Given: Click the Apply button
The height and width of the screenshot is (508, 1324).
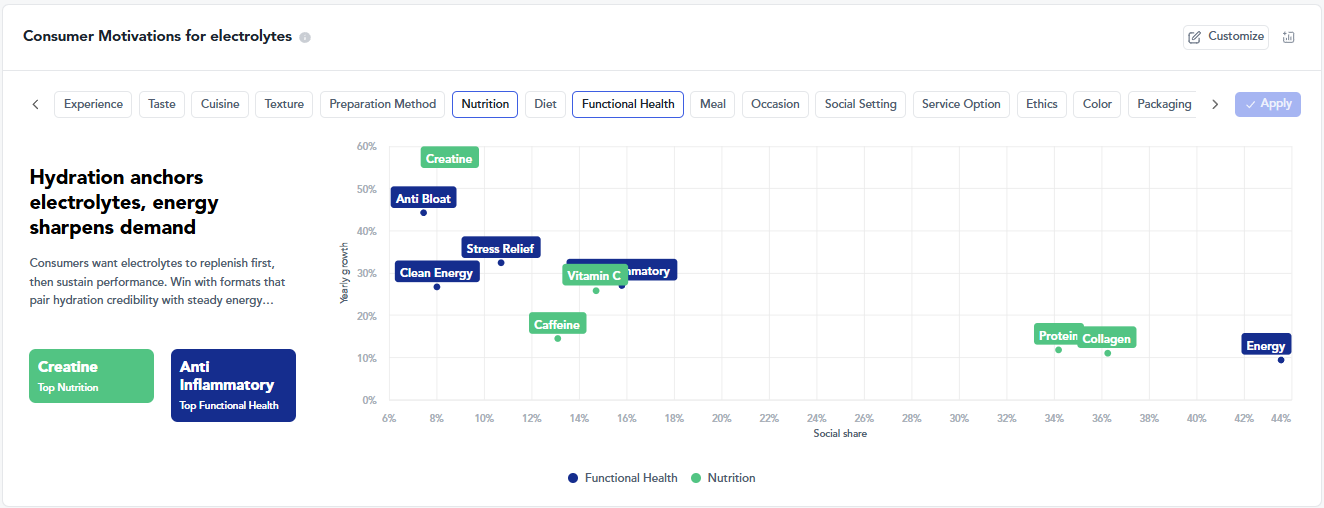Looking at the screenshot, I should tap(1267, 104).
